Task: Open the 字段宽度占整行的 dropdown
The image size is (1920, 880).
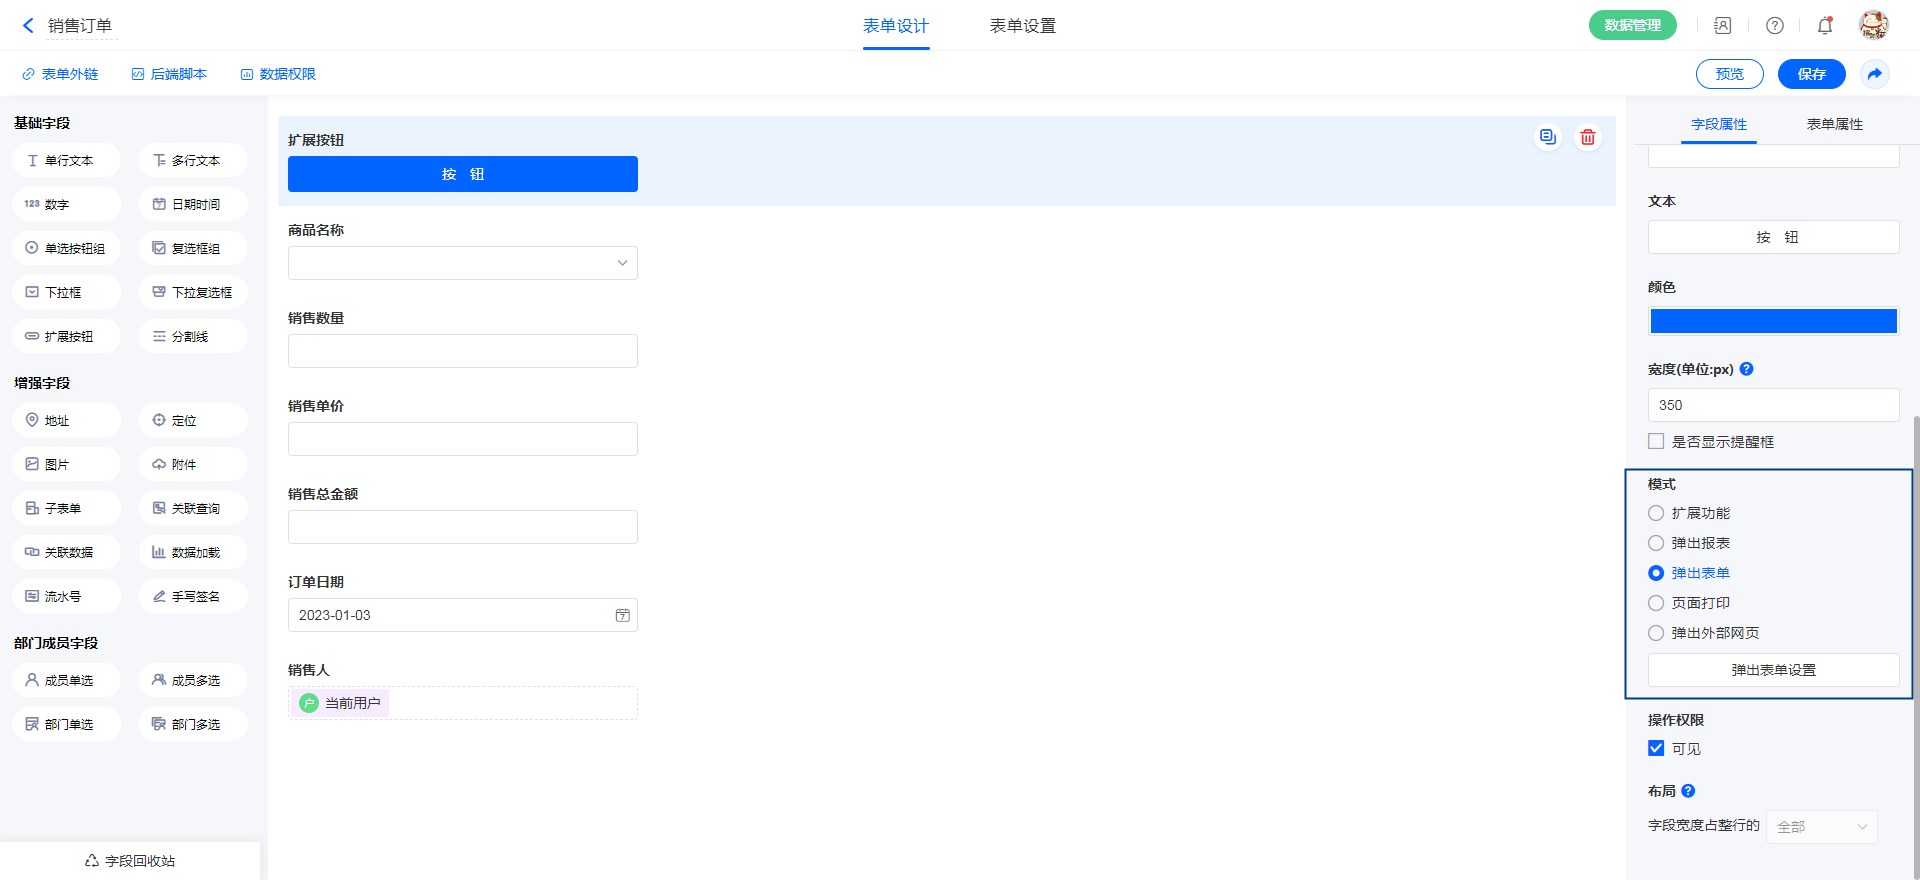Action: 1821,827
